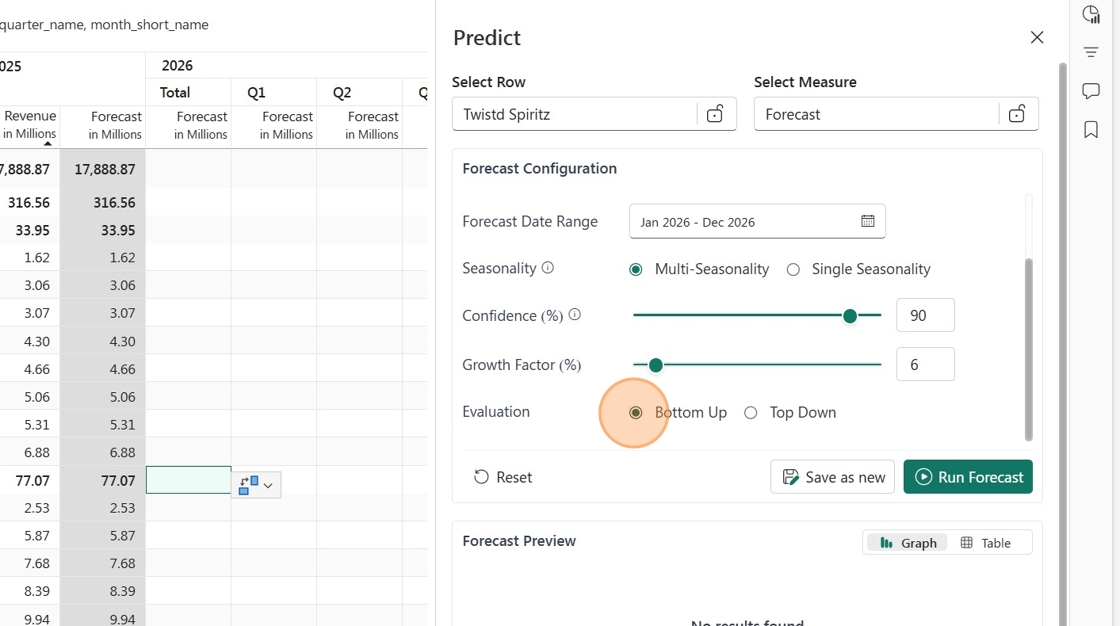Click the lock icon beside Forecast measure

point(1016,114)
